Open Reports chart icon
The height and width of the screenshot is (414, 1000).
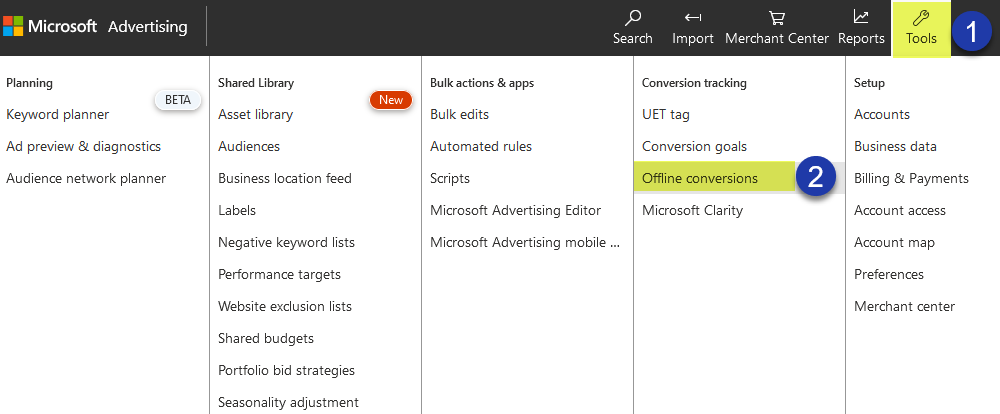click(x=861, y=17)
